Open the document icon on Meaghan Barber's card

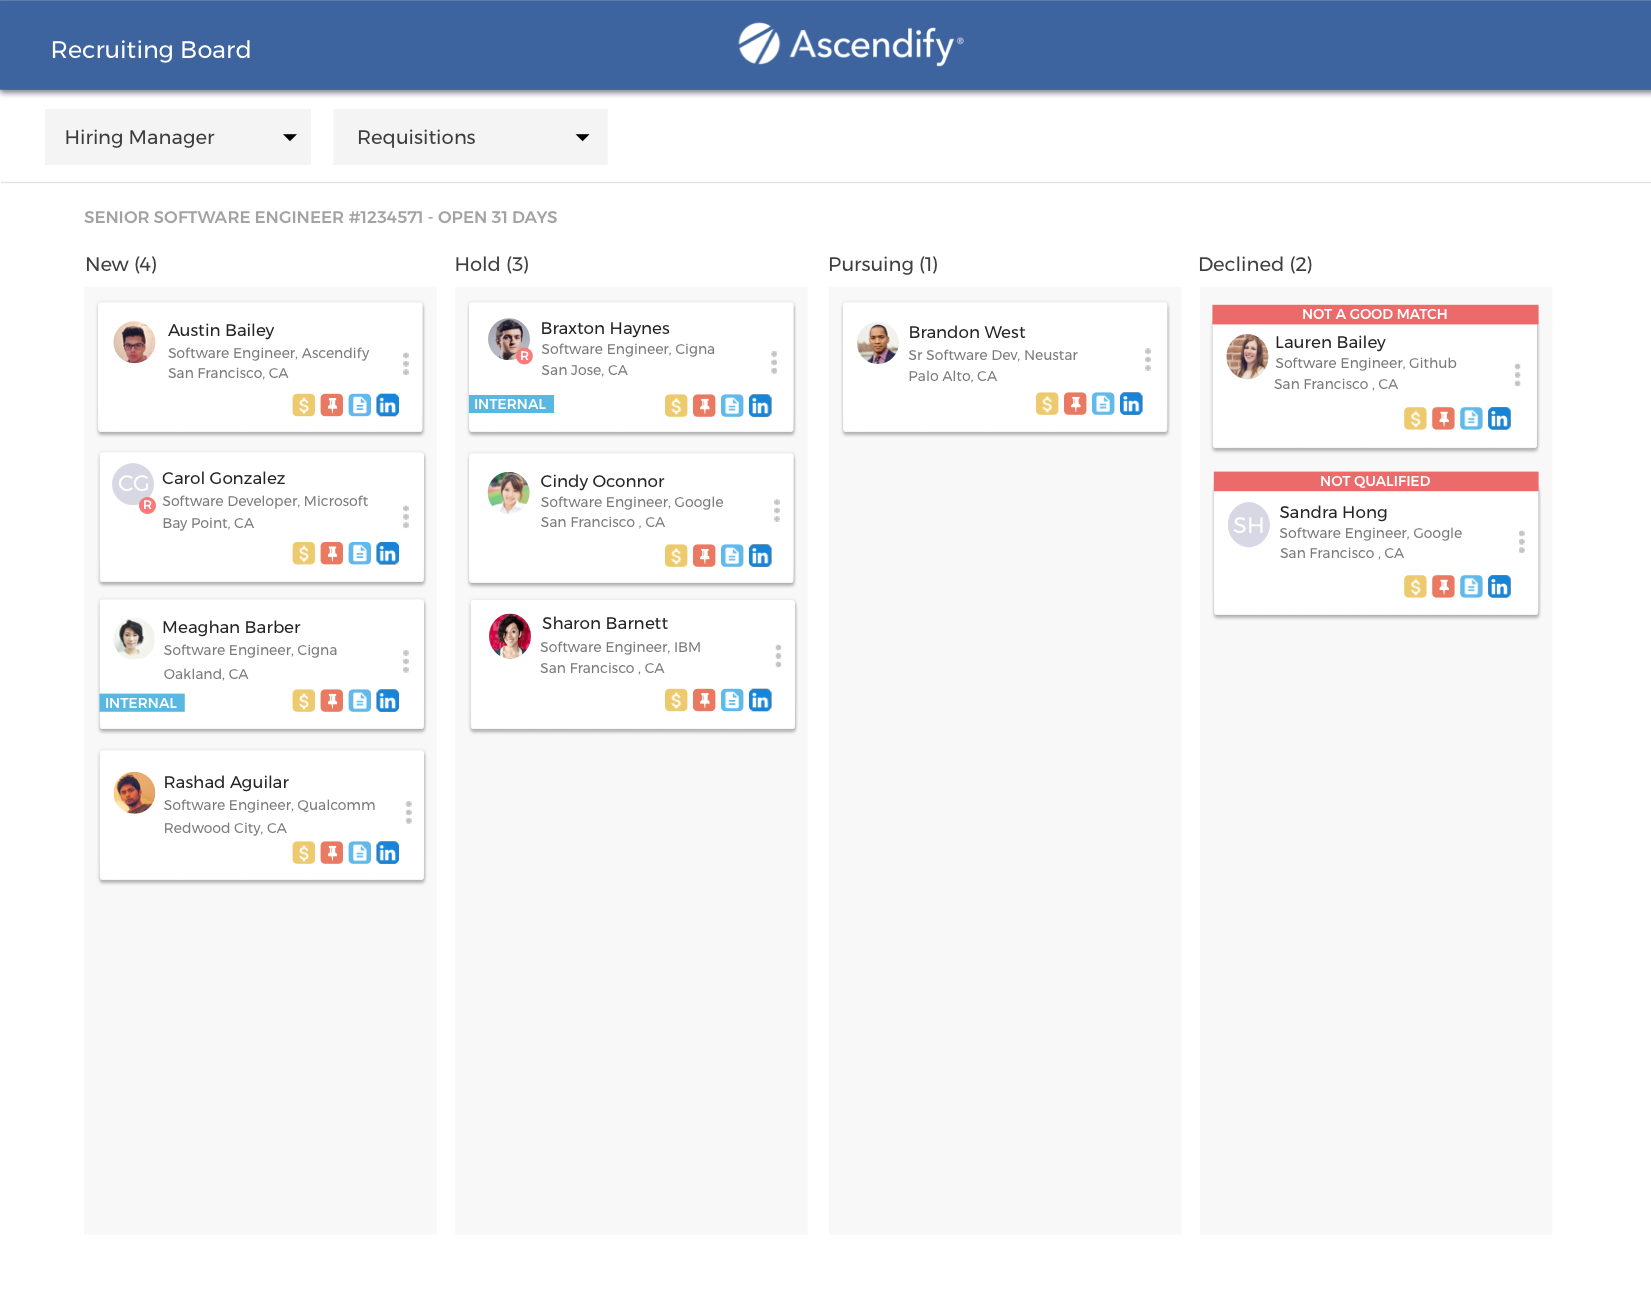pos(360,701)
